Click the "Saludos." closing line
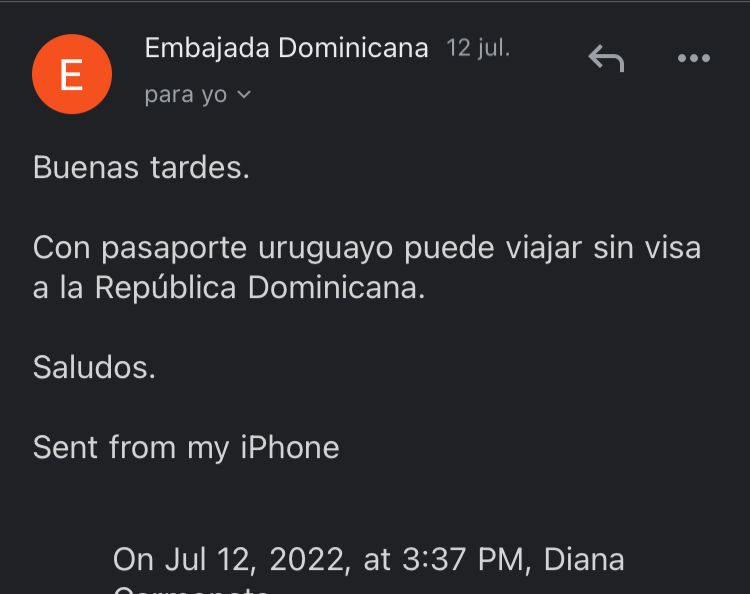 click(x=94, y=367)
